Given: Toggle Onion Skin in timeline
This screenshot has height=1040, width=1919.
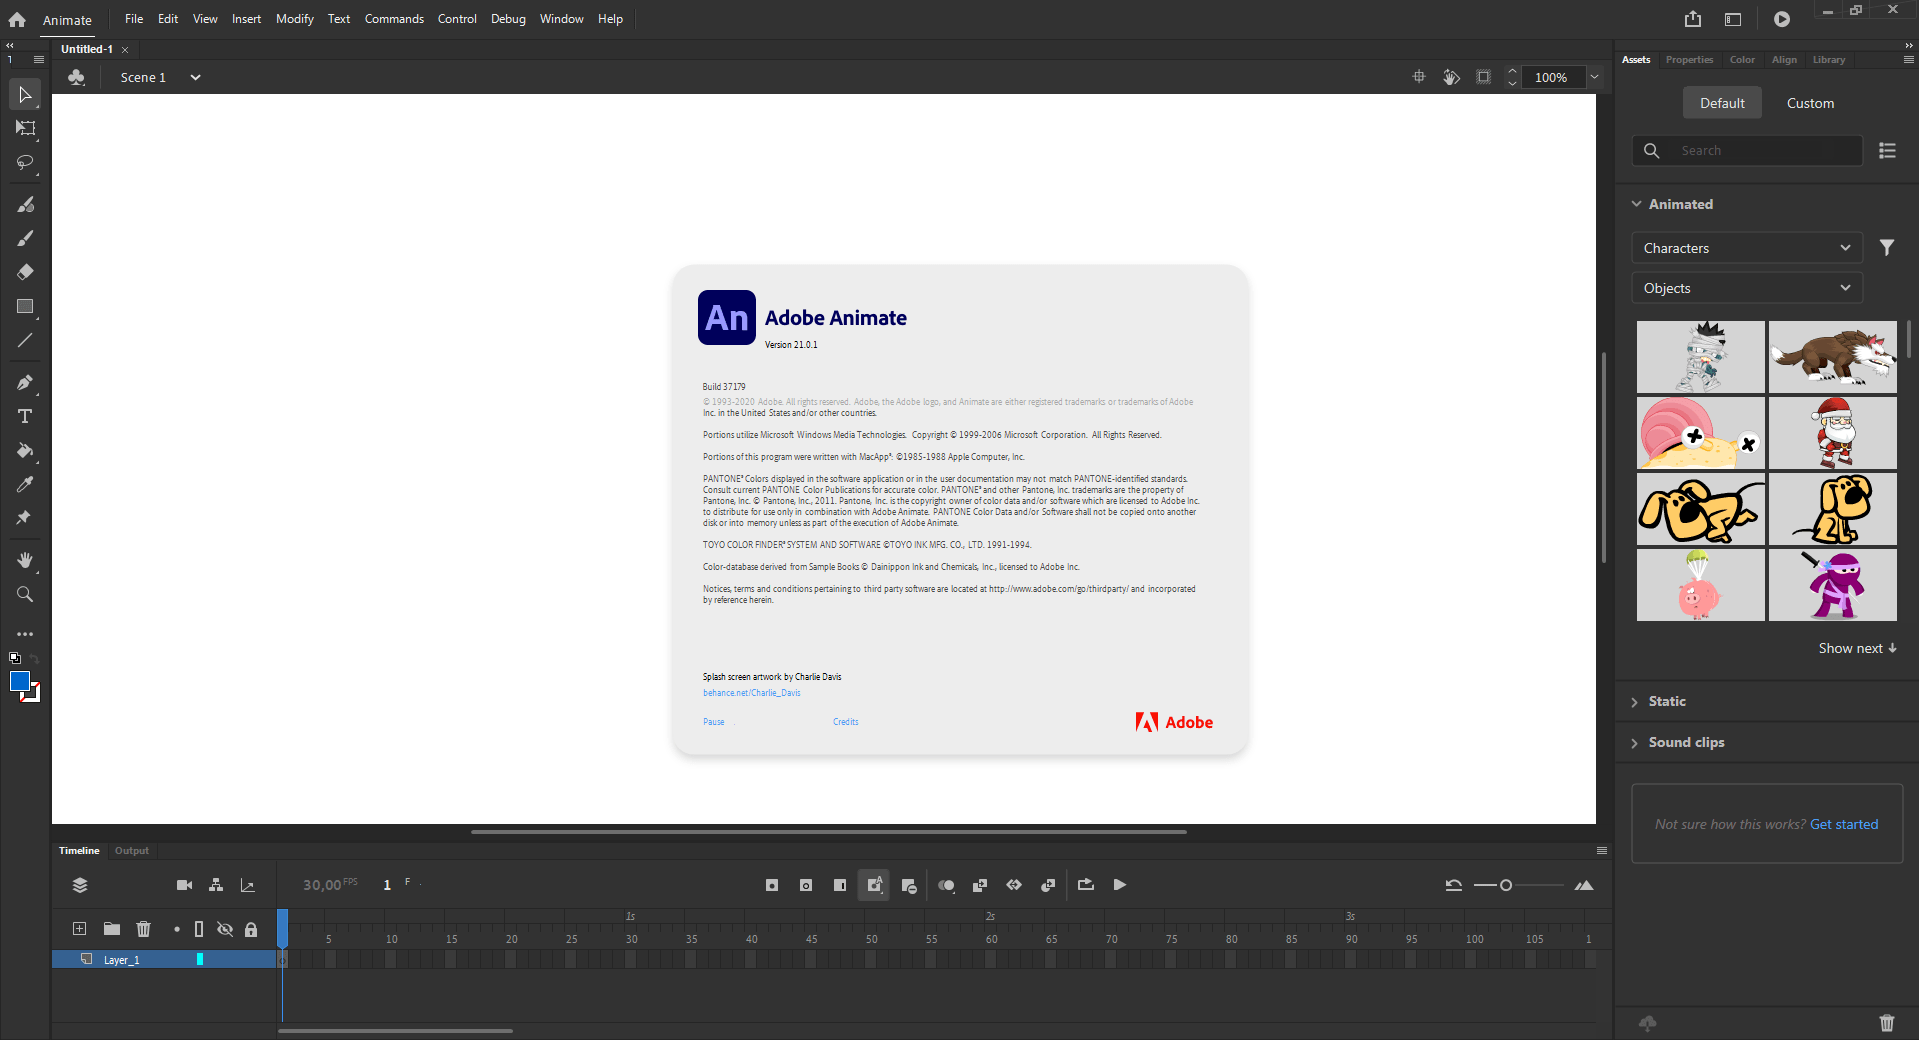Looking at the screenshot, I should click(x=946, y=885).
